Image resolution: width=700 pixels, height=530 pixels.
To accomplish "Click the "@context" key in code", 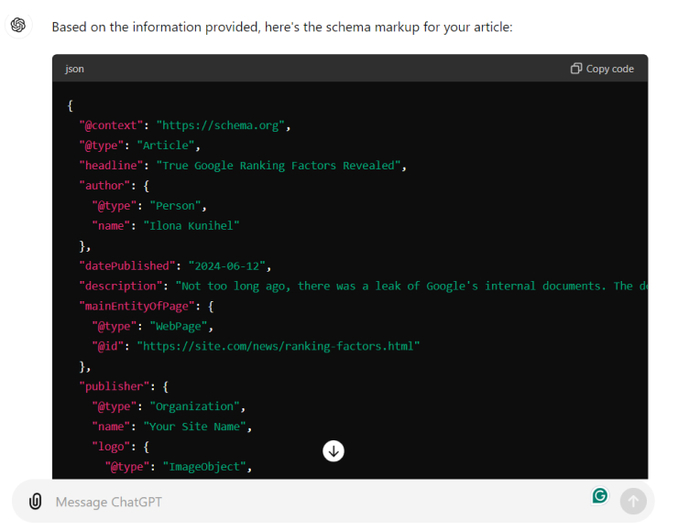I will click(111, 125).
